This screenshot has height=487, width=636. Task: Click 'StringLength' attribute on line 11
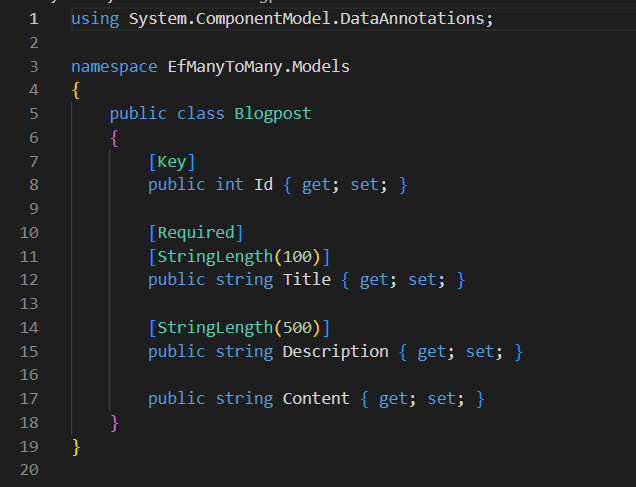pos(215,257)
